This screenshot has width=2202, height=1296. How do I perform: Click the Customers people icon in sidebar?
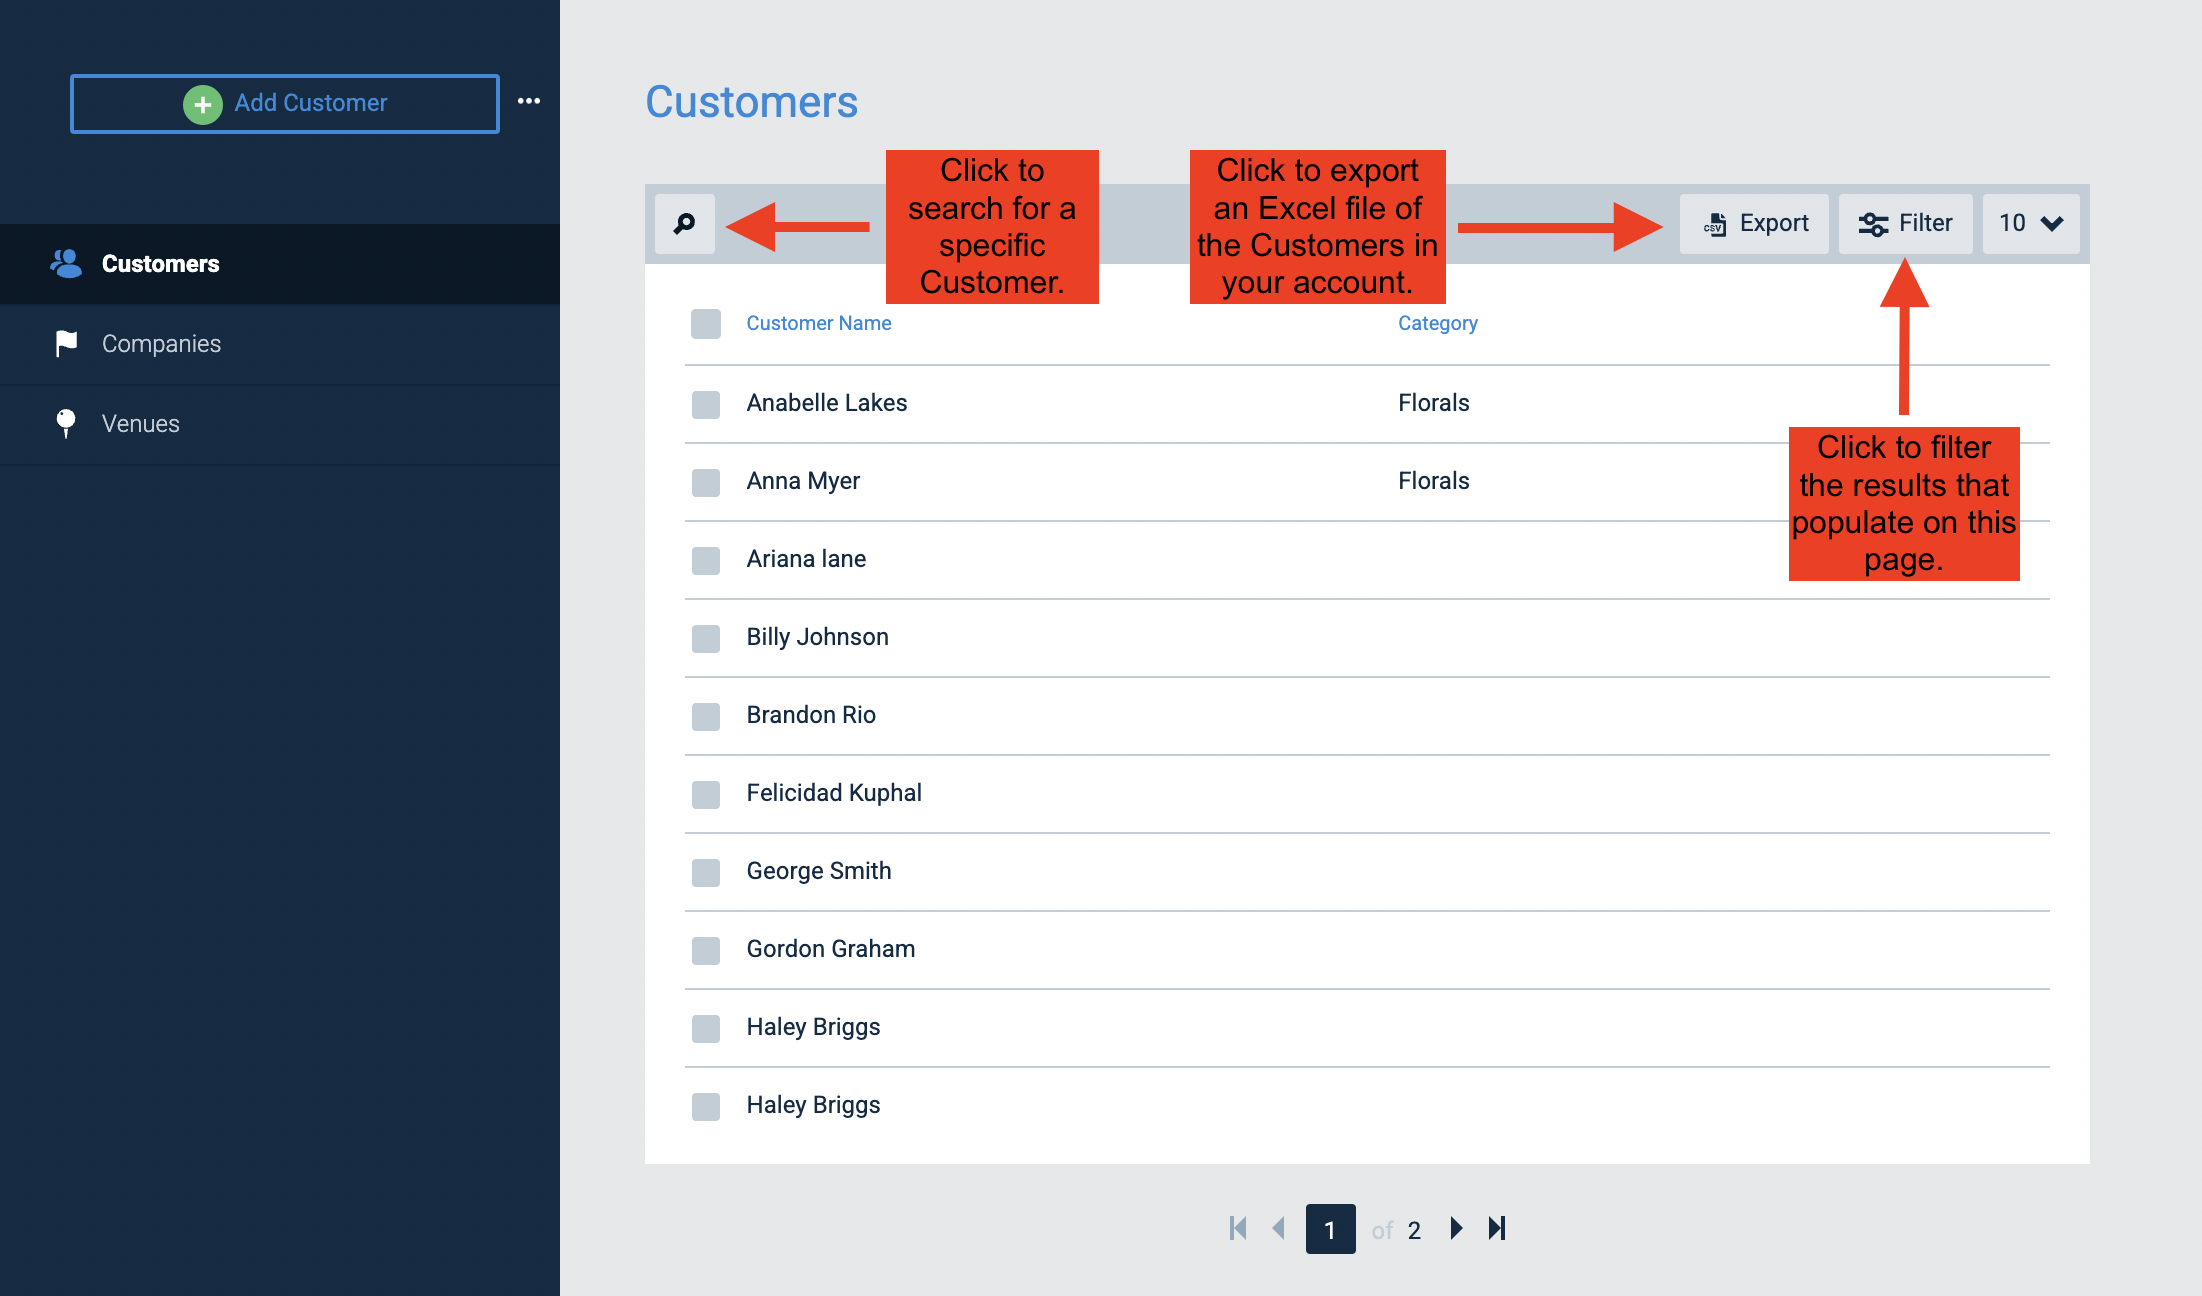(x=66, y=264)
